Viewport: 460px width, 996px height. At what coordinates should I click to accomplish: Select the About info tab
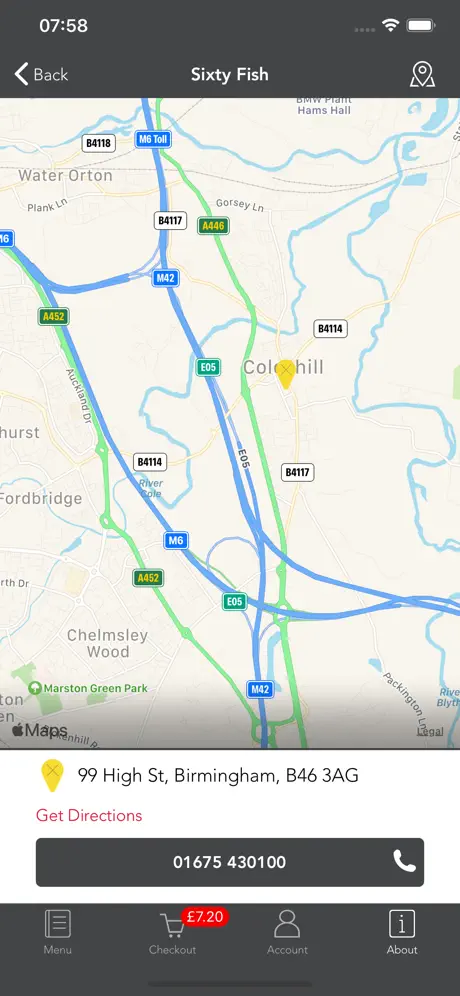pos(402,932)
